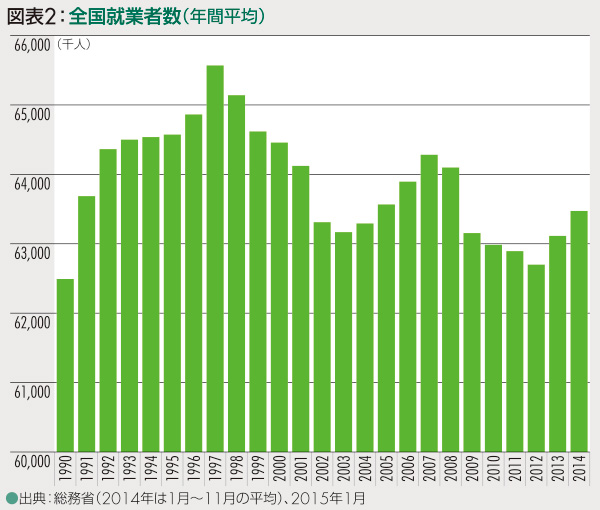
Task: Select the 2005 bar
Action: [x=386, y=328]
